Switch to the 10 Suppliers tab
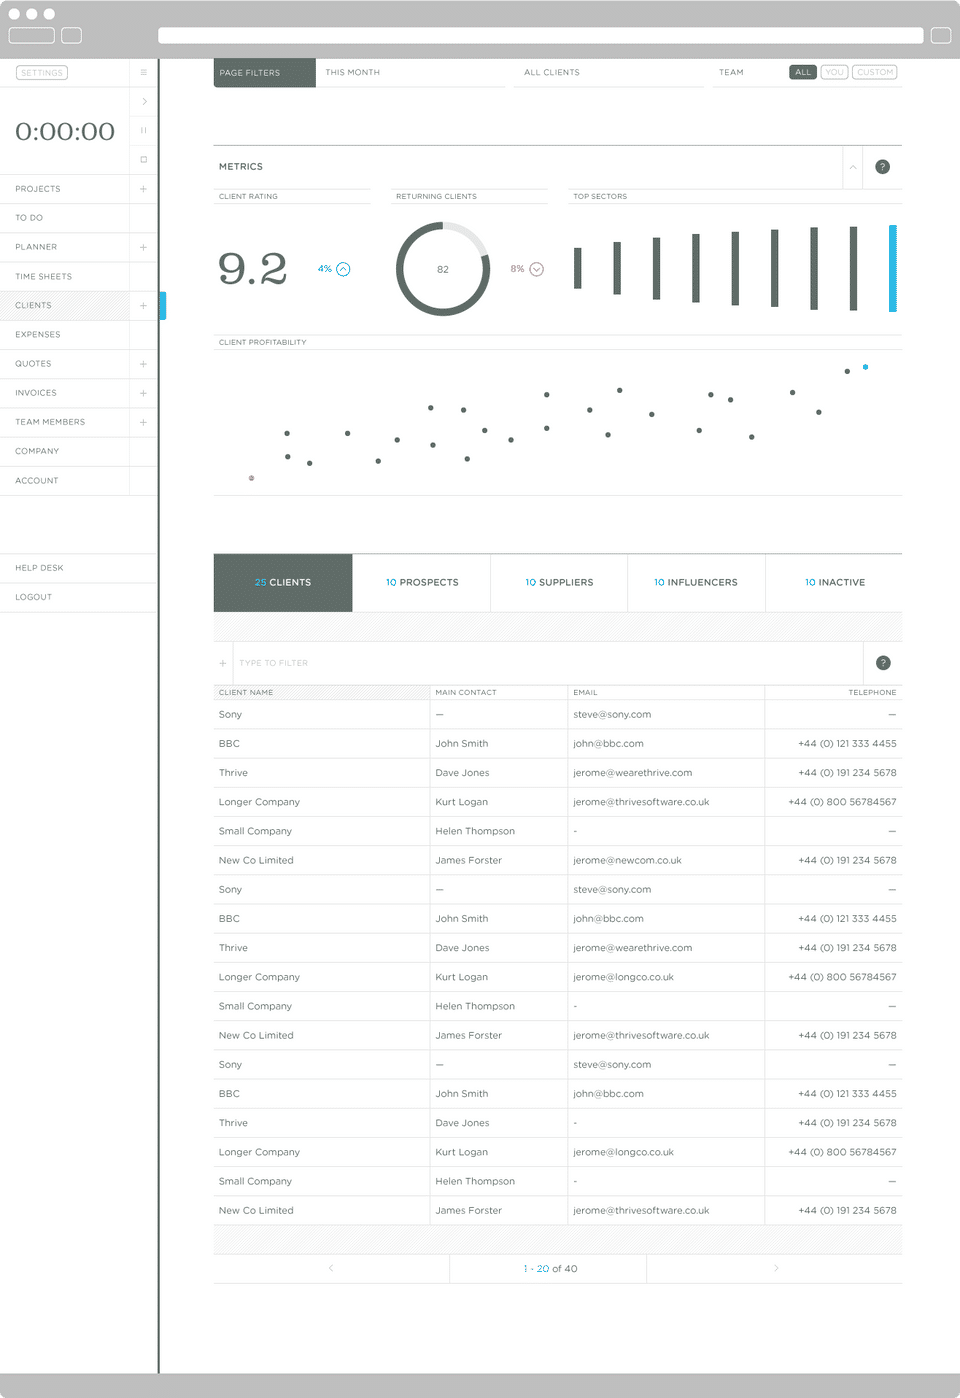 (559, 582)
